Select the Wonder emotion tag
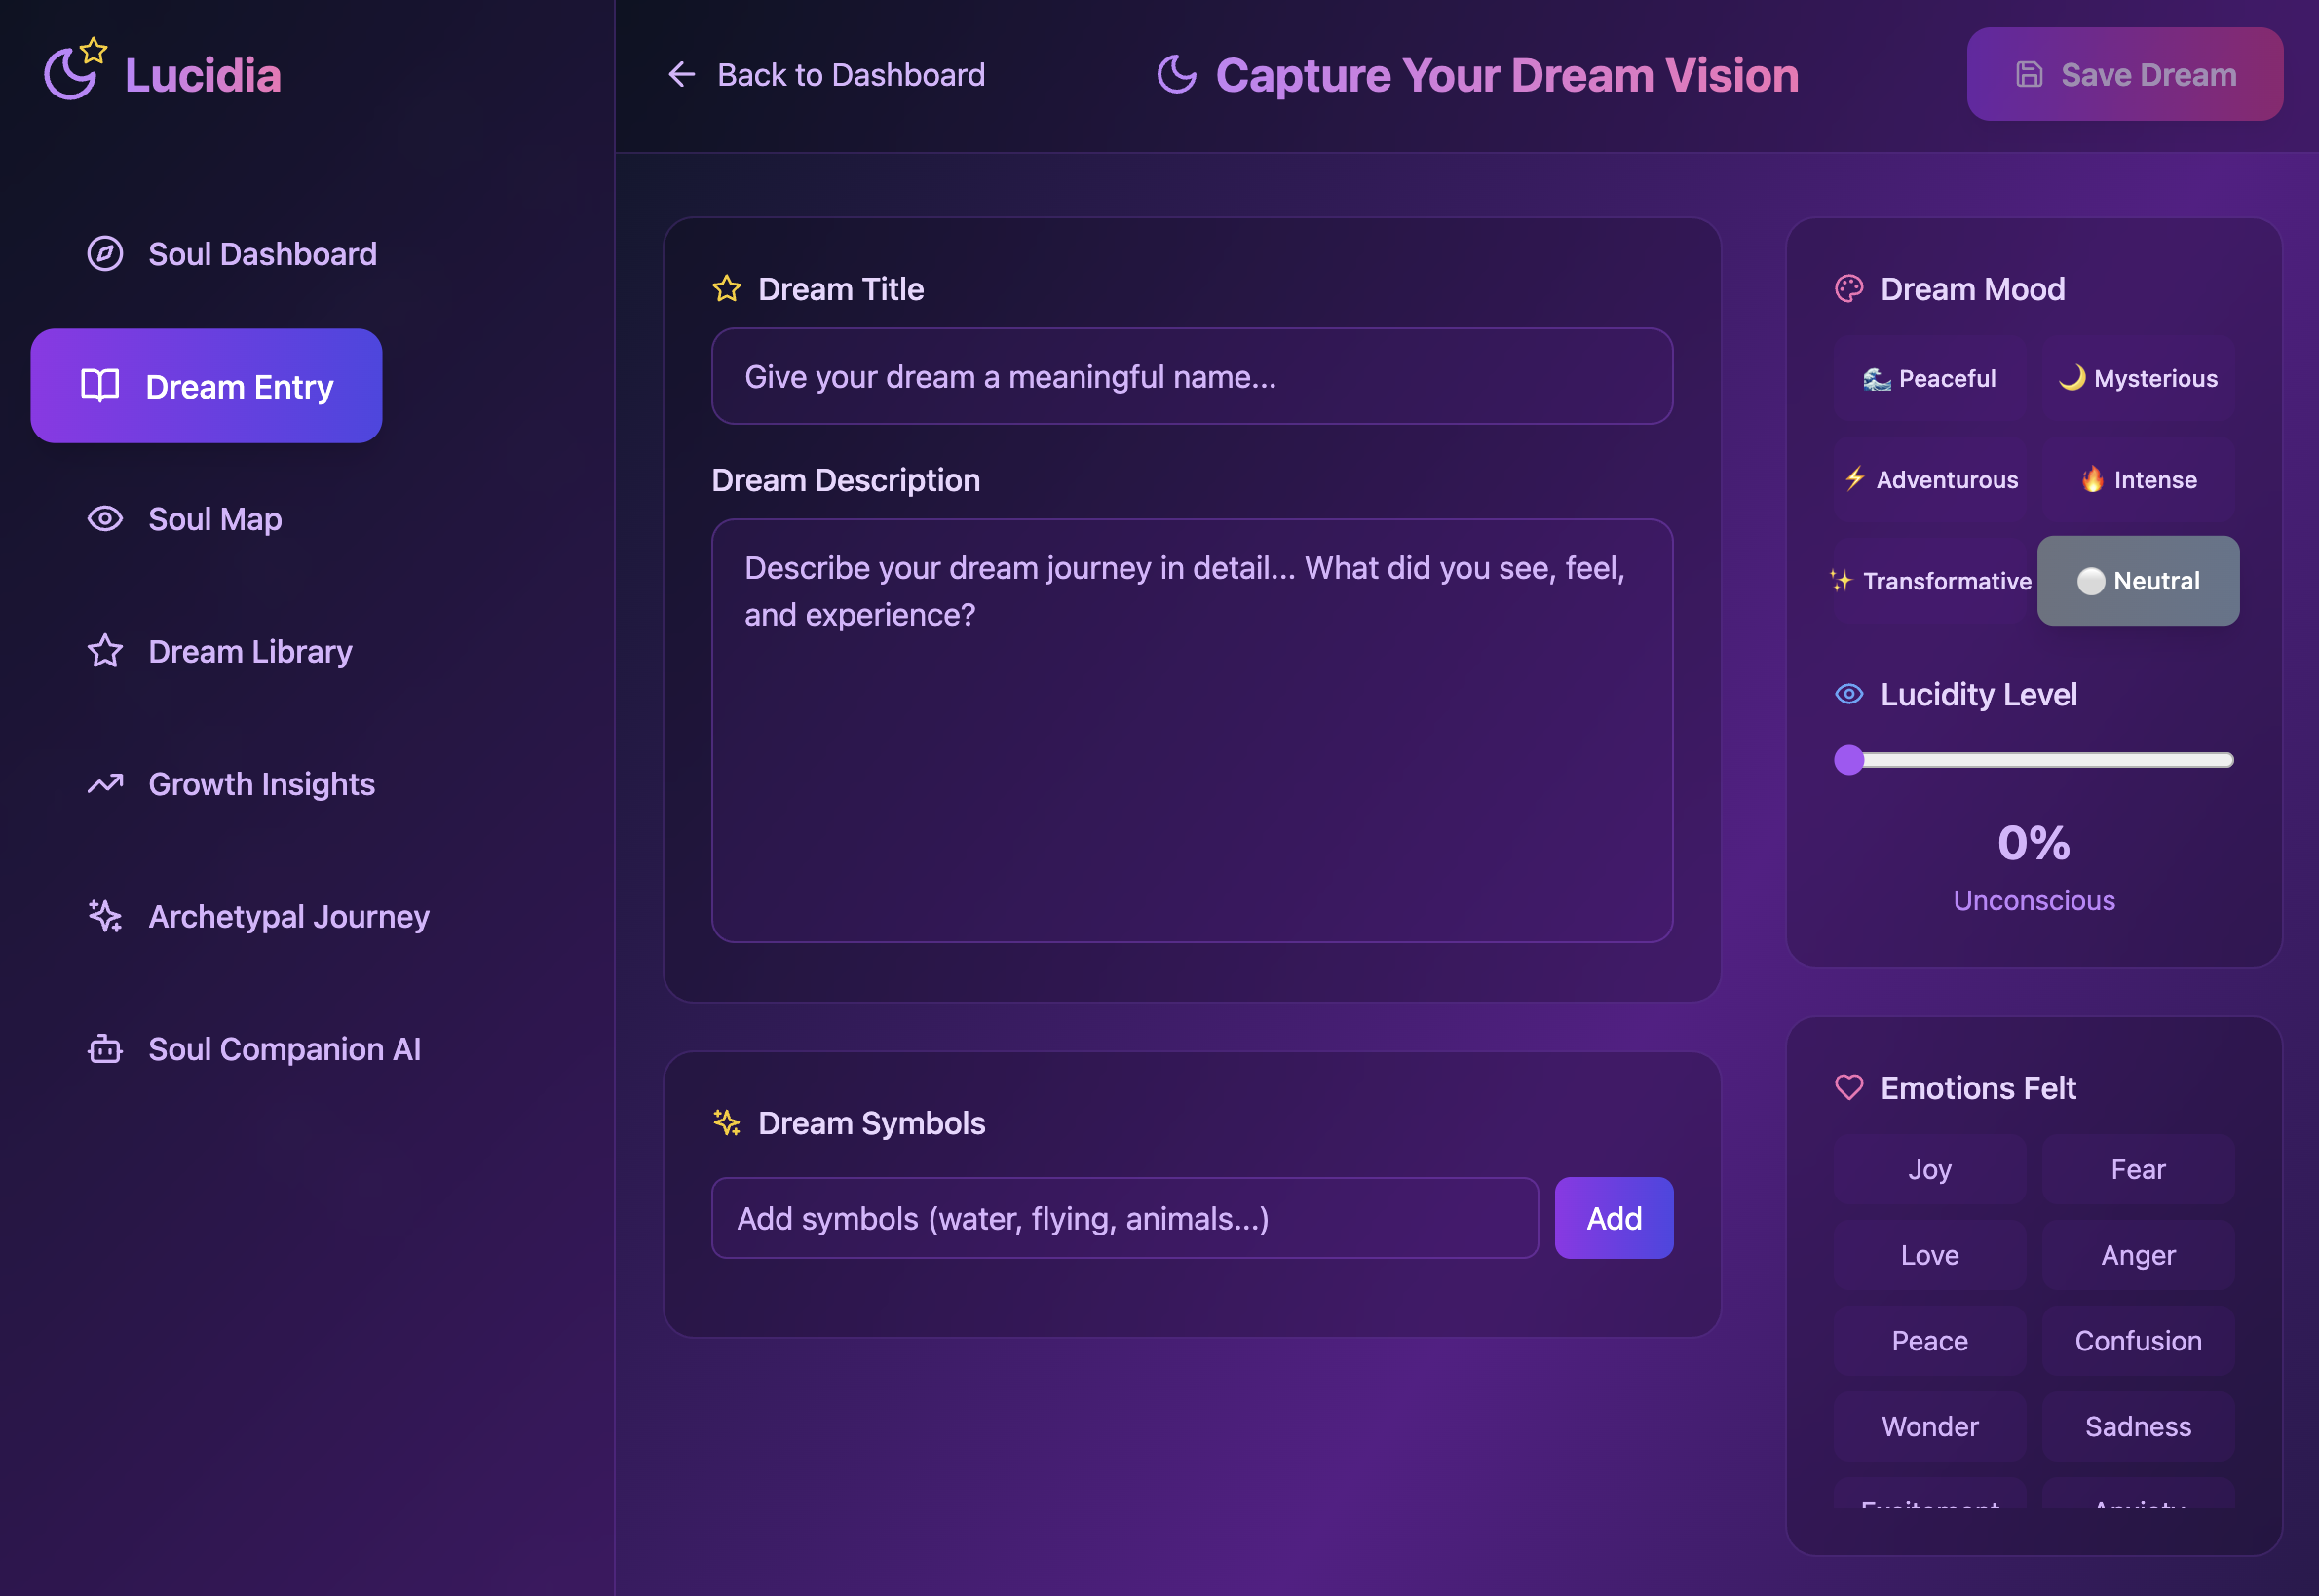The height and width of the screenshot is (1596, 2319). pos(1929,1426)
